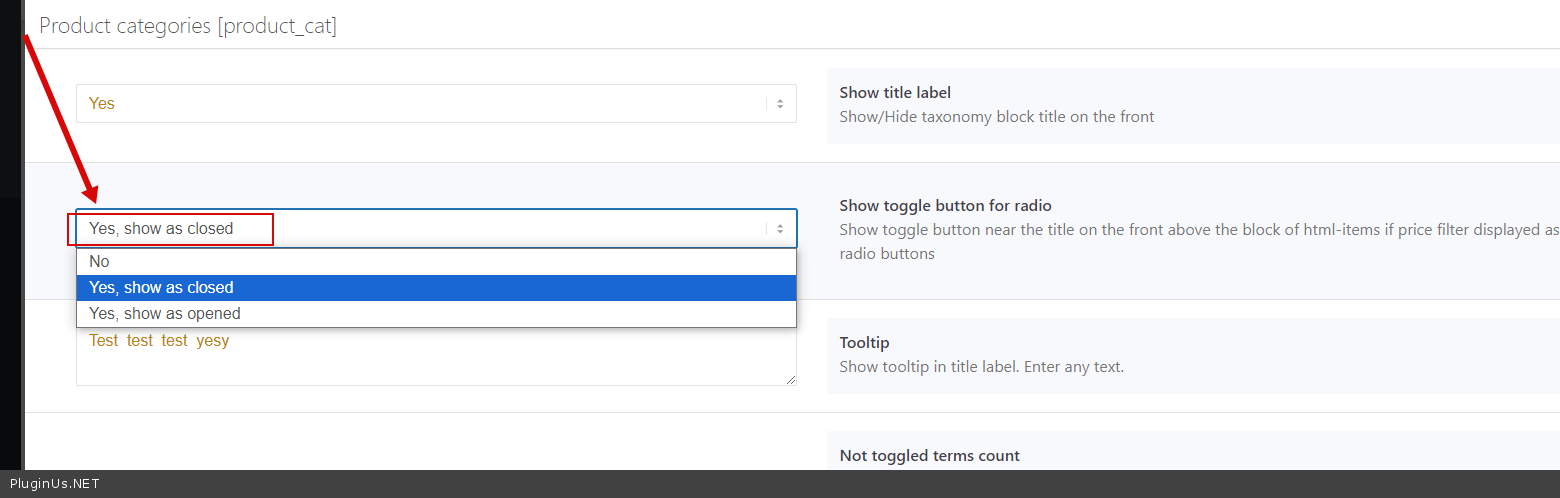Click the "Show title label" heading

[895, 93]
